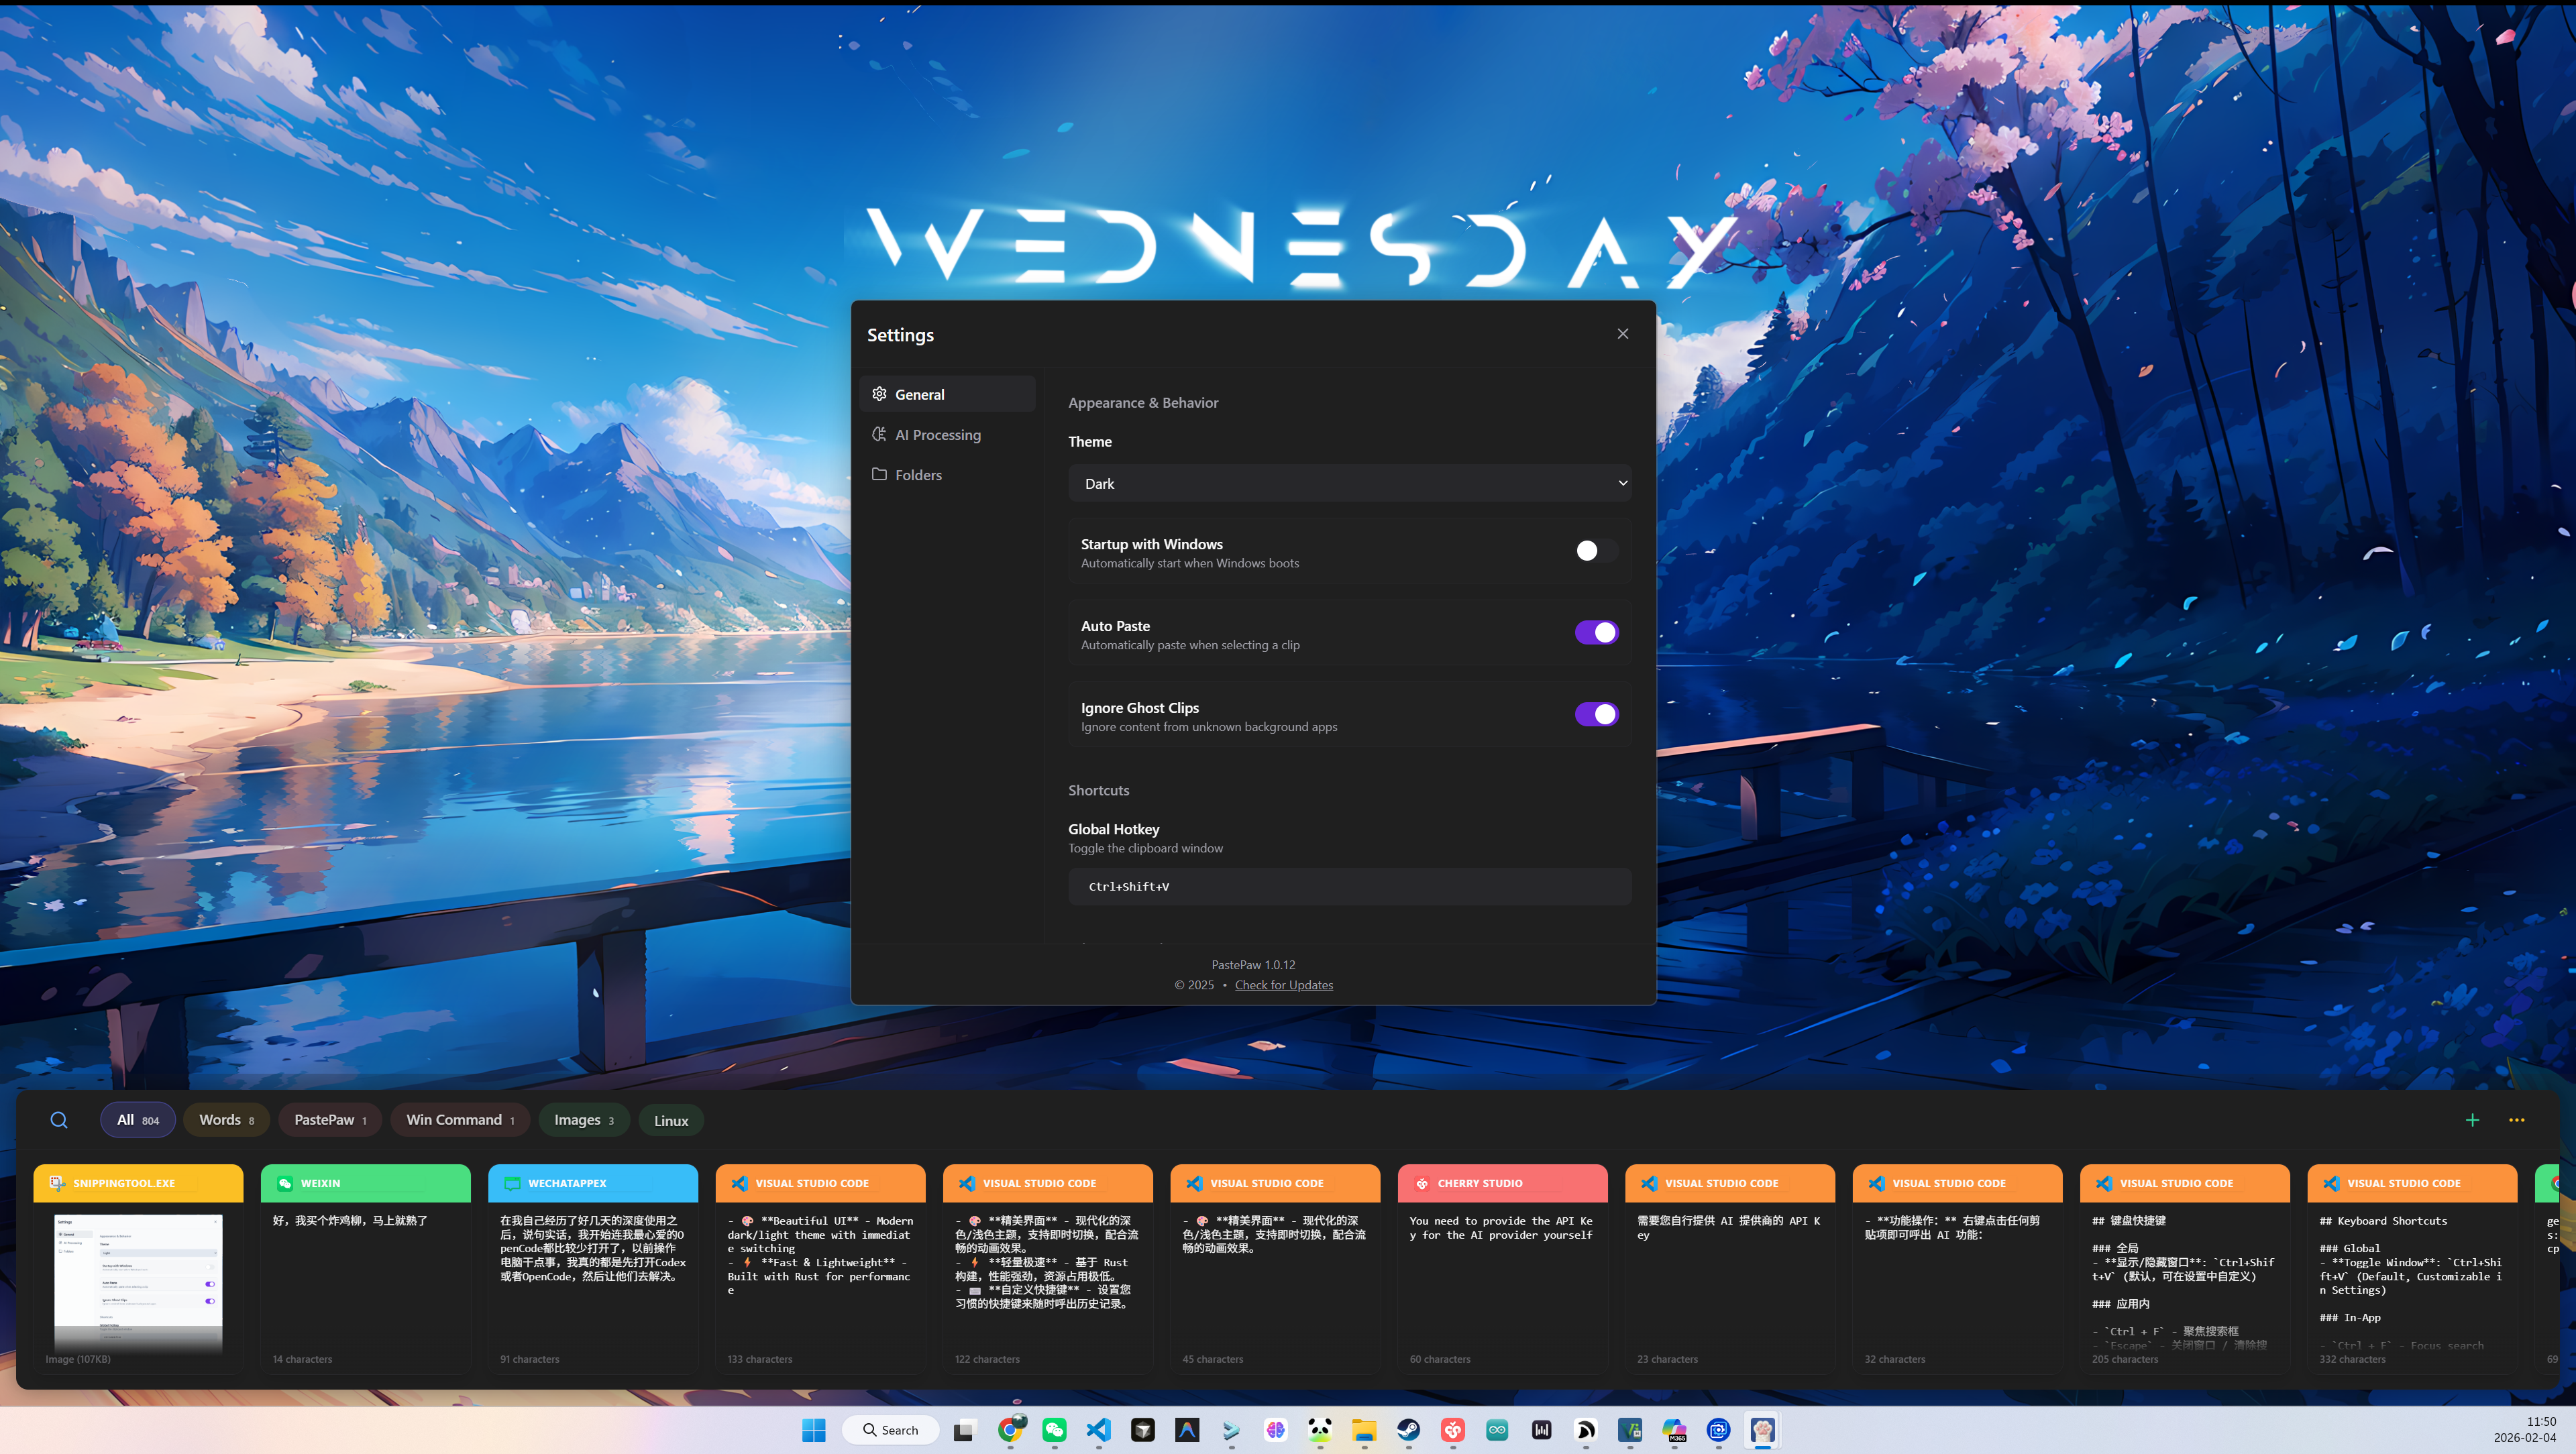Click the Windows Start button

pyautogui.click(x=814, y=1430)
